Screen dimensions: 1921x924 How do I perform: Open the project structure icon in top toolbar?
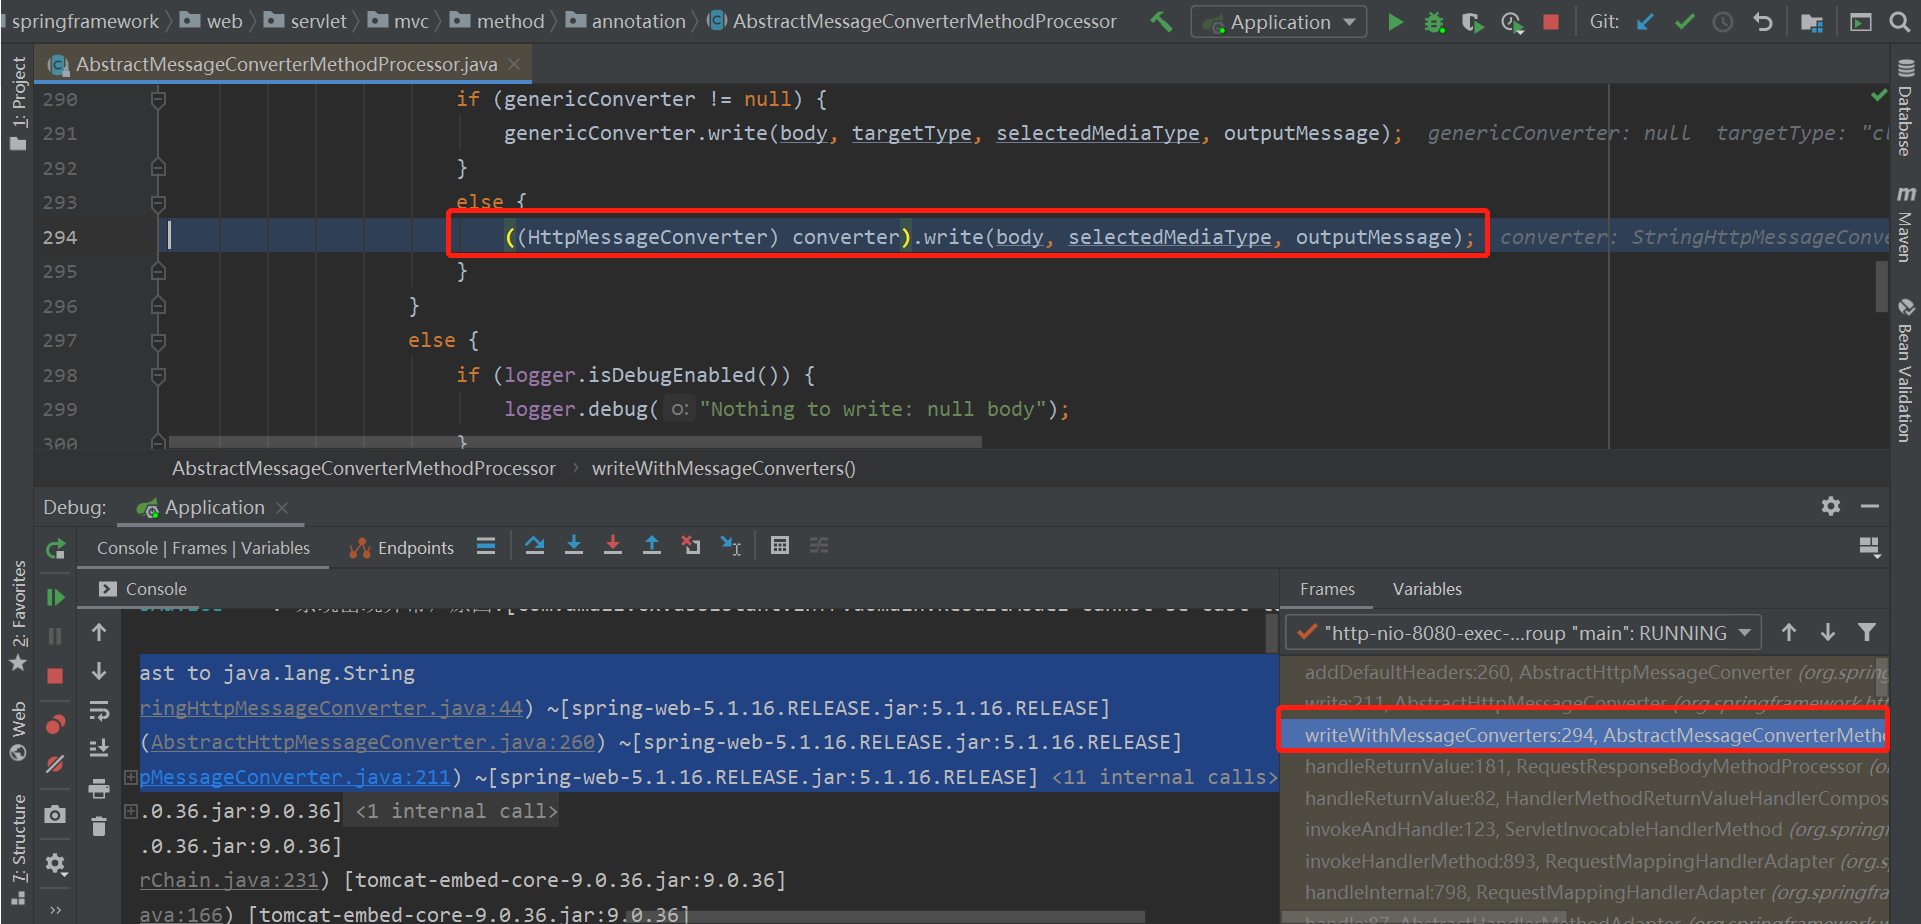[x=1812, y=22]
